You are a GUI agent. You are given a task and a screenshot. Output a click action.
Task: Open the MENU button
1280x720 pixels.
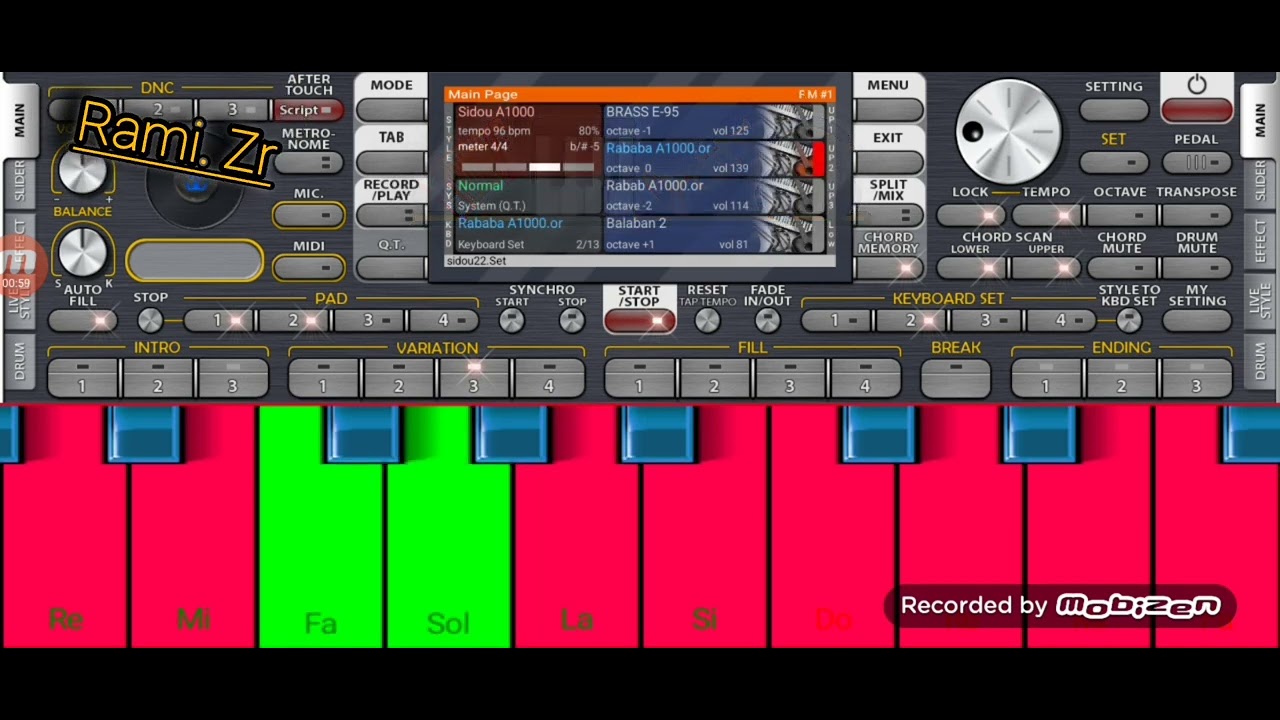tap(888, 110)
